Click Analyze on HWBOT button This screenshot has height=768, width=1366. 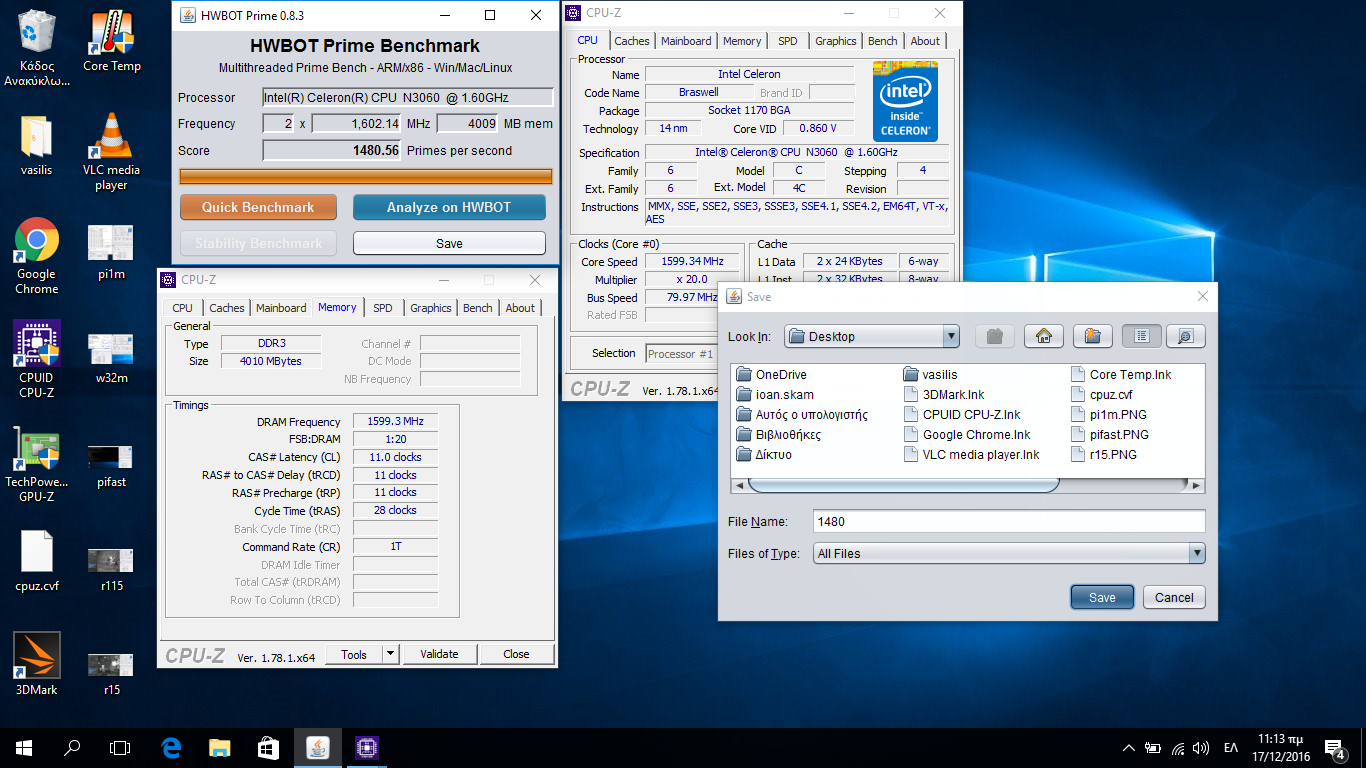(449, 207)
